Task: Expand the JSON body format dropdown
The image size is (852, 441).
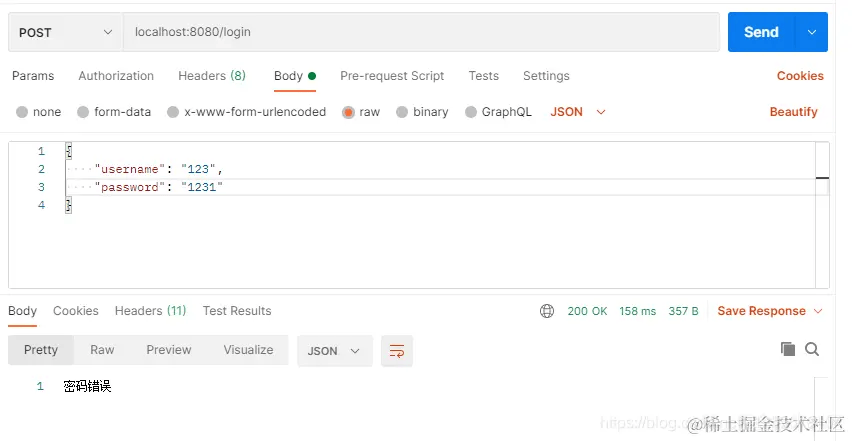Action: click(x=579, y=112)
